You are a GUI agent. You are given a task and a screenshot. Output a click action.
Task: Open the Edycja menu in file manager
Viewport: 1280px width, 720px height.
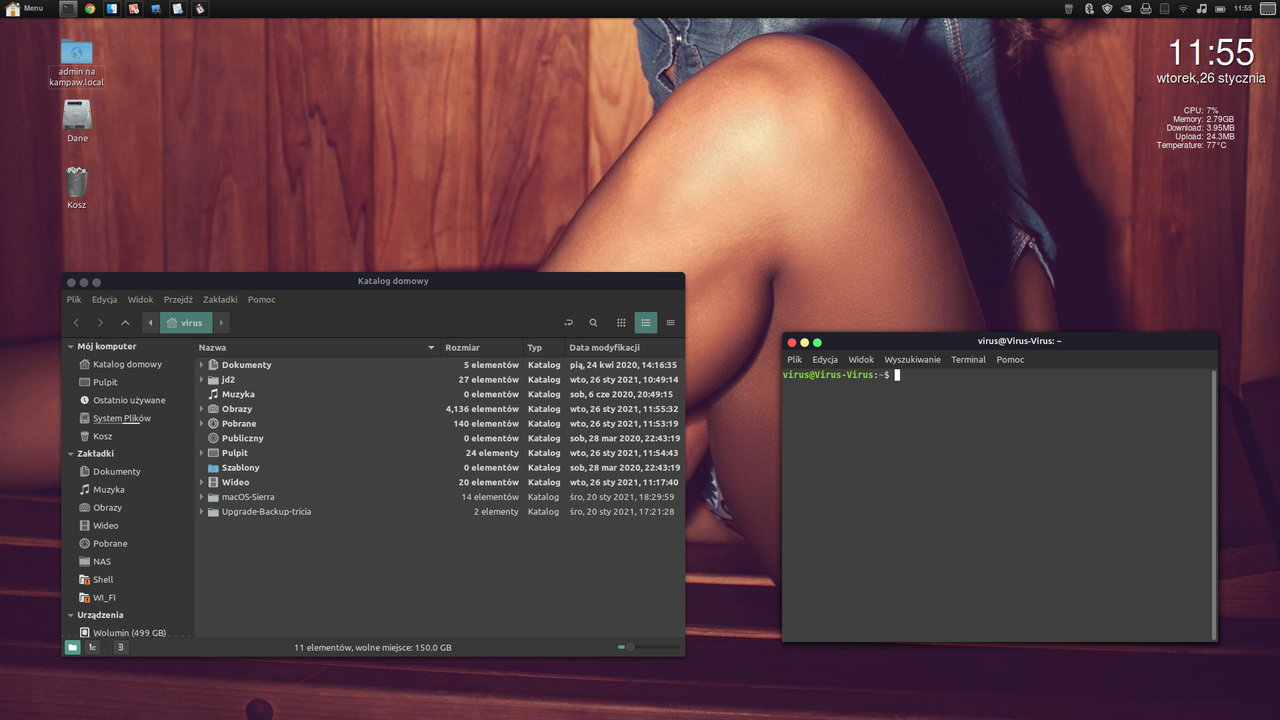104,299
